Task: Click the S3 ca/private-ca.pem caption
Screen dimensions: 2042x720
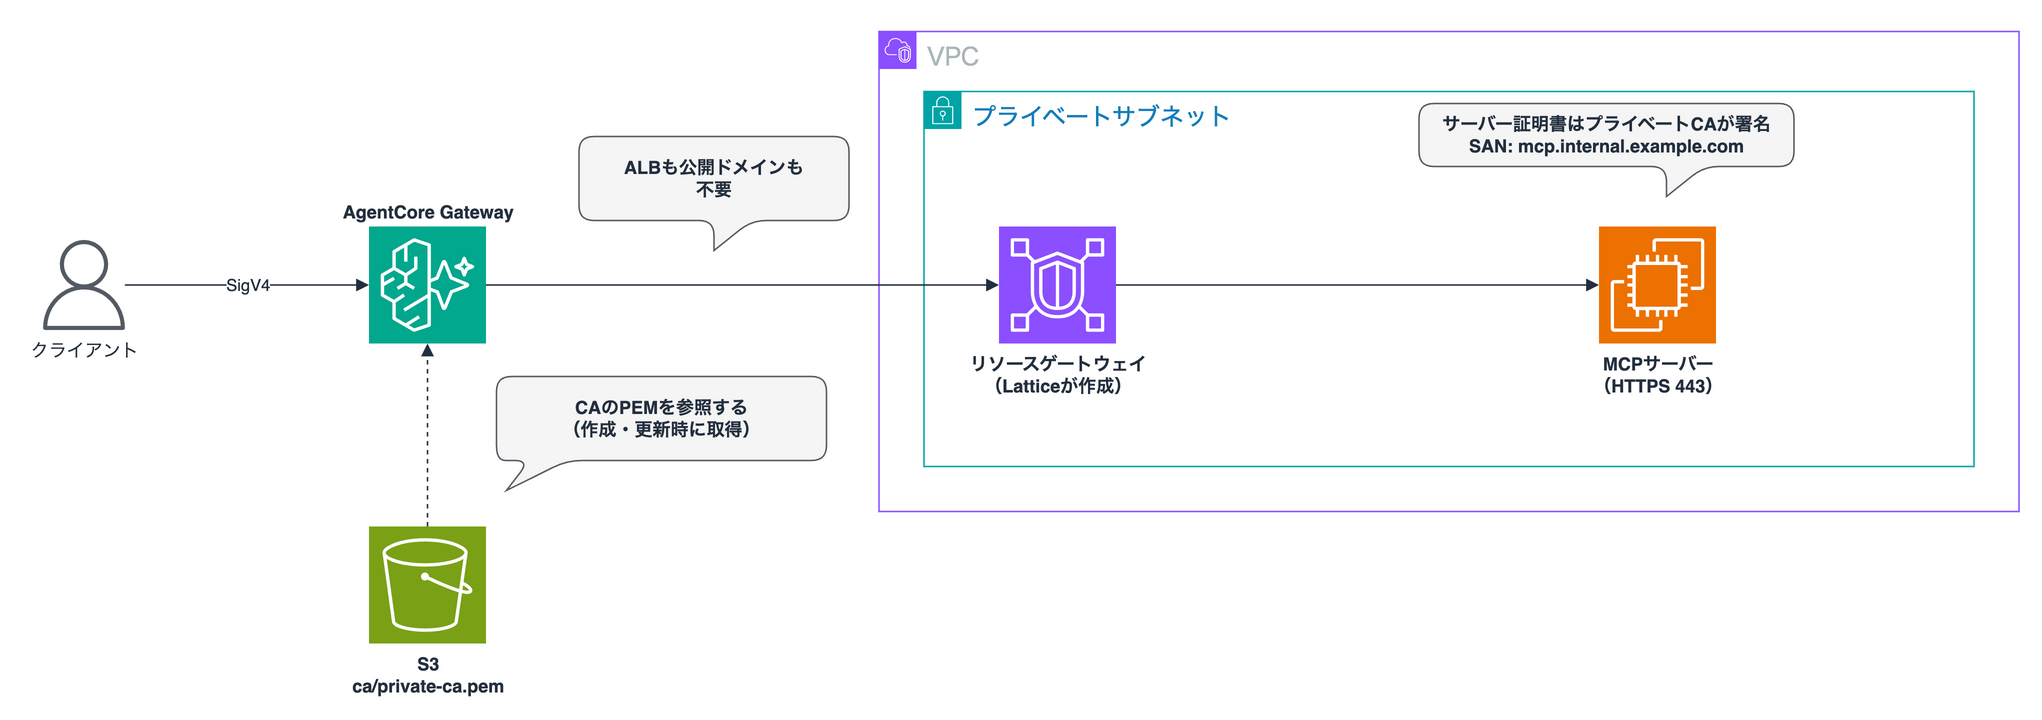Action: [x=428, y=675]
